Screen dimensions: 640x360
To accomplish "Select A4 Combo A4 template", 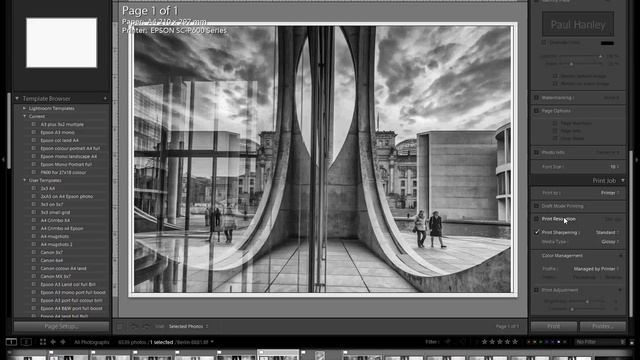I will (55, 220).
